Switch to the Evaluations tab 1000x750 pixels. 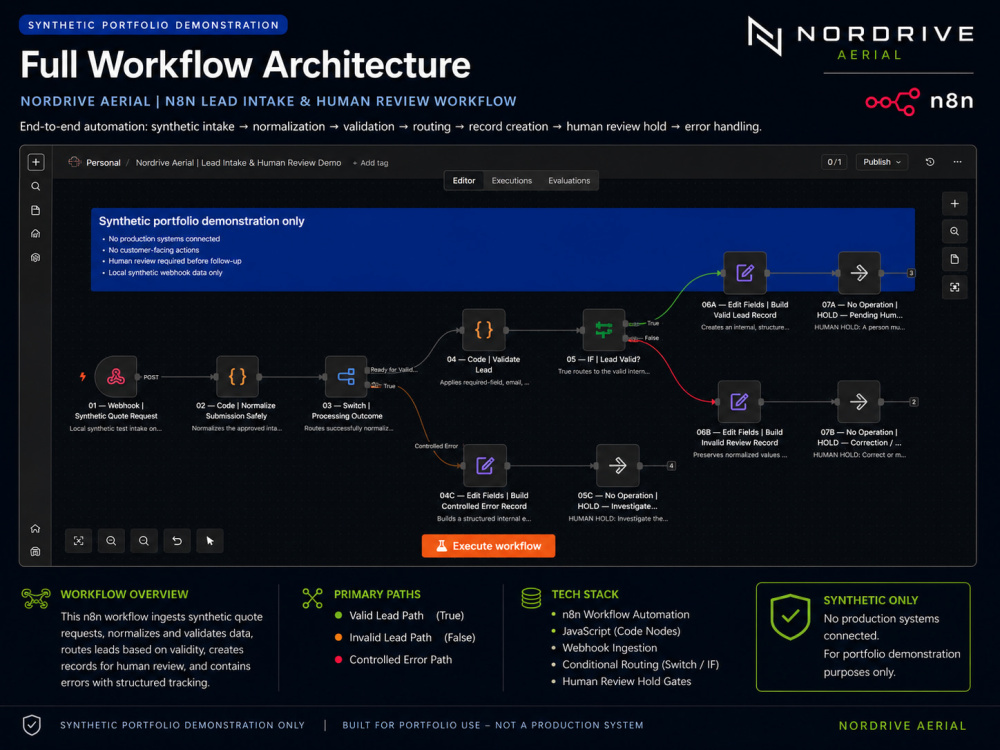point(569,180)
